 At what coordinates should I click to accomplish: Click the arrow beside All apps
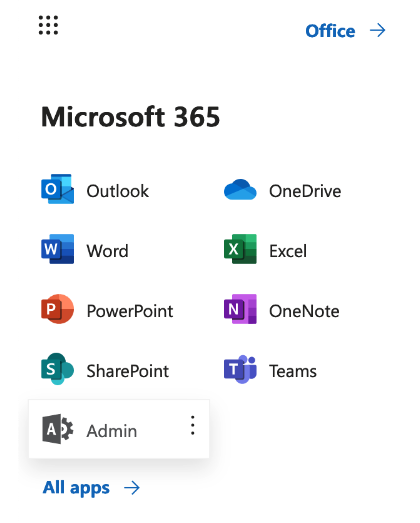132,488
